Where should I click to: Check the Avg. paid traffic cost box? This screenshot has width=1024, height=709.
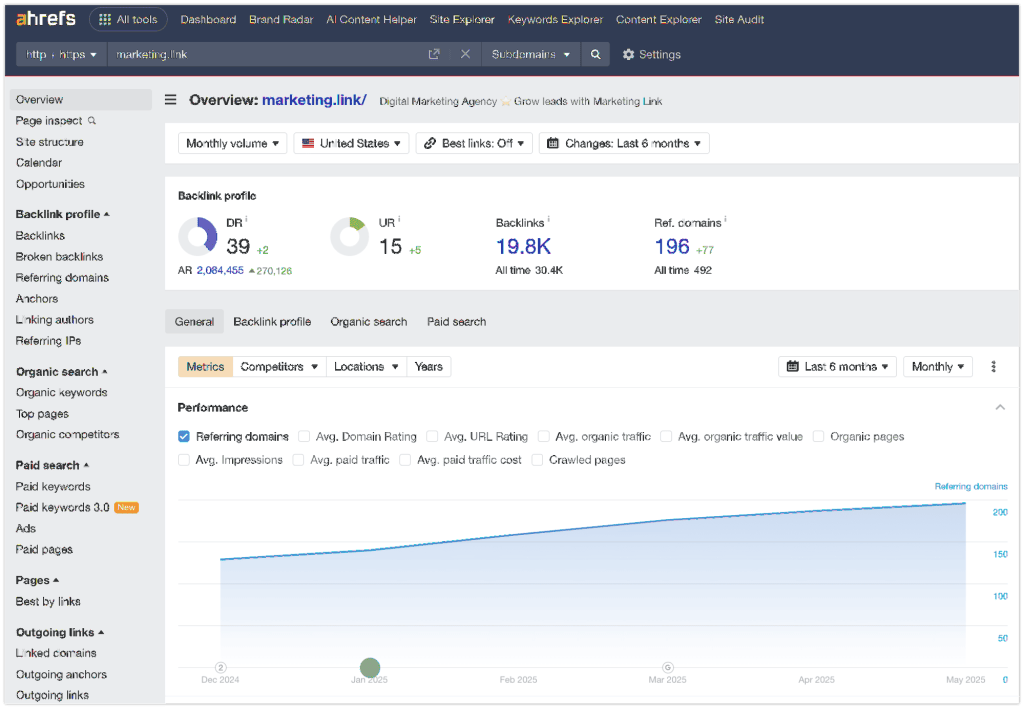pyautogui.click(x=405, y=460)
